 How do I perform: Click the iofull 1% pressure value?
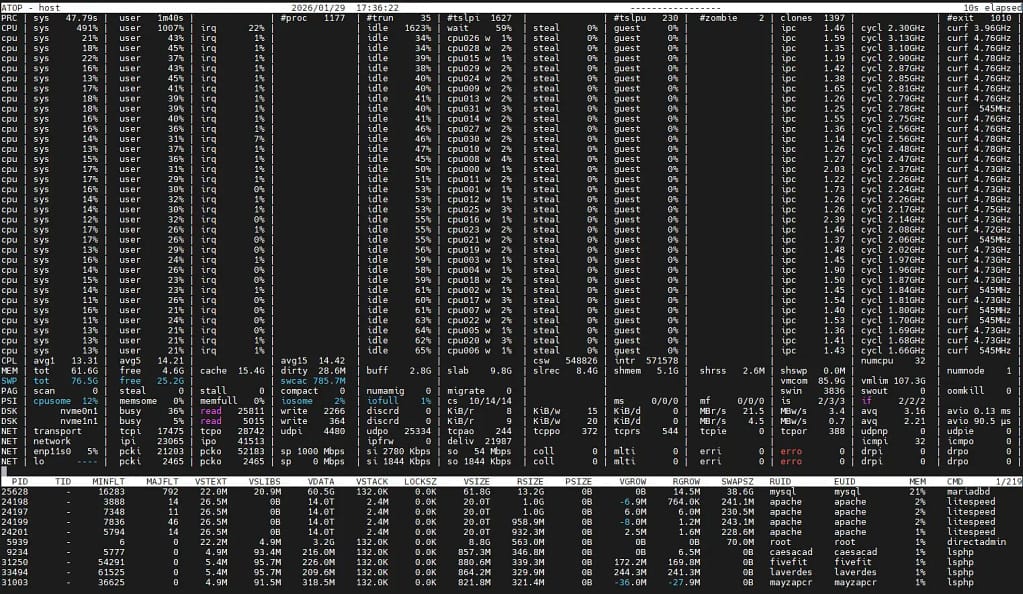(x=399, y=401)
